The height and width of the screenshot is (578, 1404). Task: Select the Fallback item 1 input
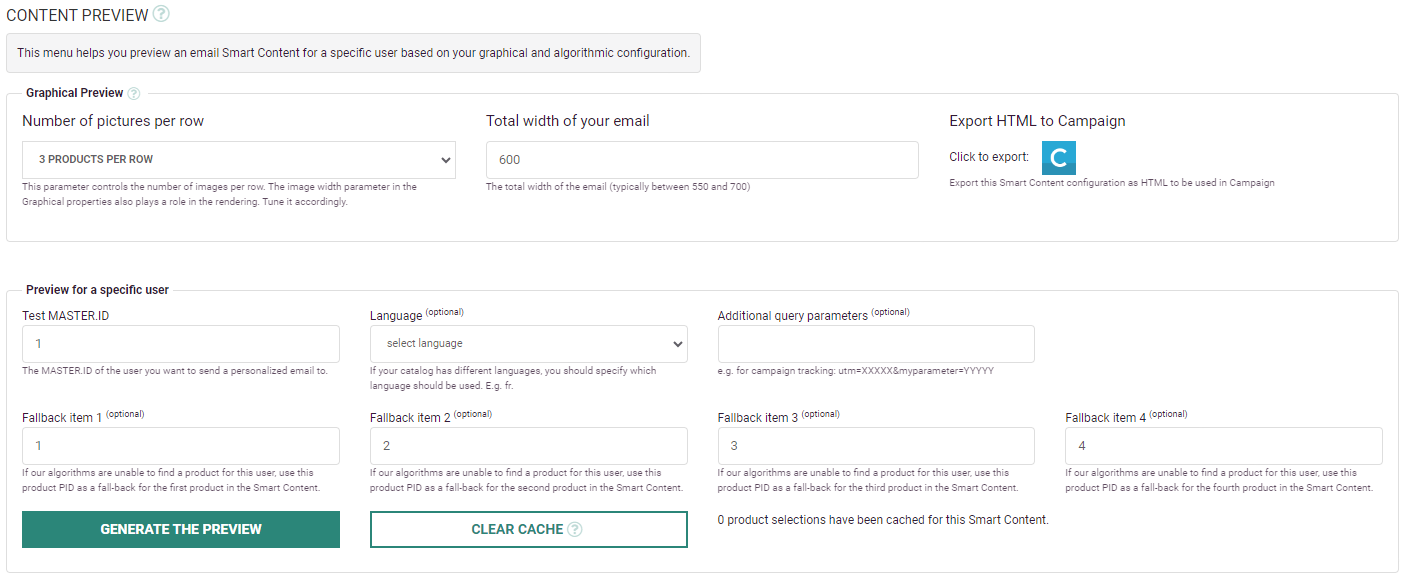[181, 446]
